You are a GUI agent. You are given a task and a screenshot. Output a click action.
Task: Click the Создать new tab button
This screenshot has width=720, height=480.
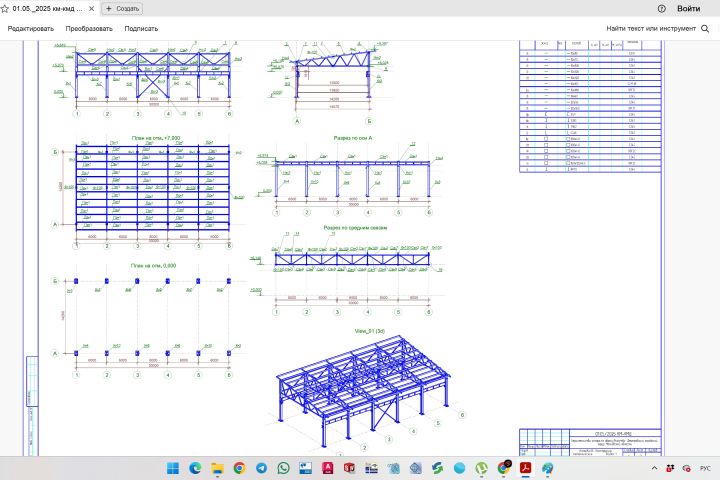click(x=122, y=9)
